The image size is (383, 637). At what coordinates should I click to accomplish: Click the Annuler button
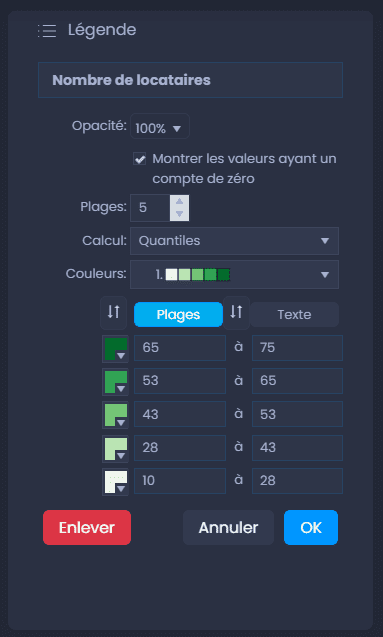[228, 528]
